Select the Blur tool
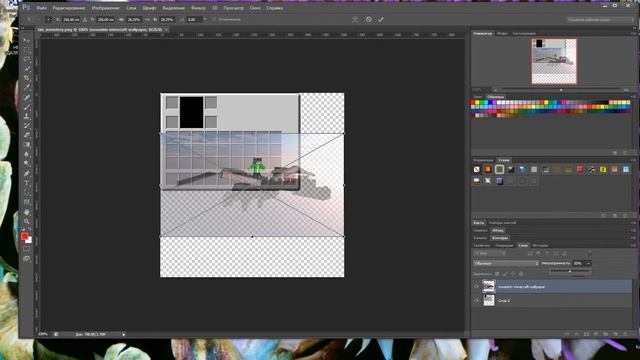This screenshot has width=640, height=360. (x=27, y=154)
